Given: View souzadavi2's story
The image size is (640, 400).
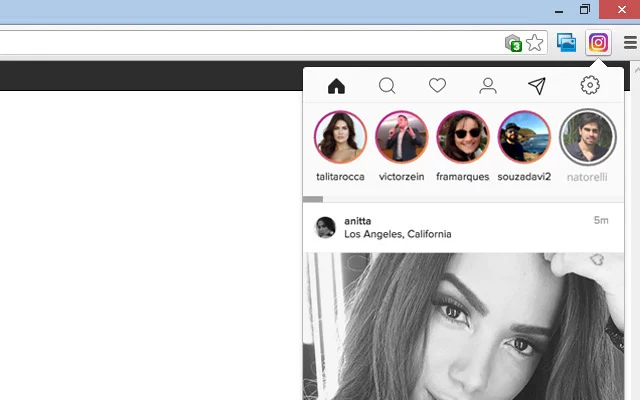Looking at the screenshot, I should (x=524, y=137).
